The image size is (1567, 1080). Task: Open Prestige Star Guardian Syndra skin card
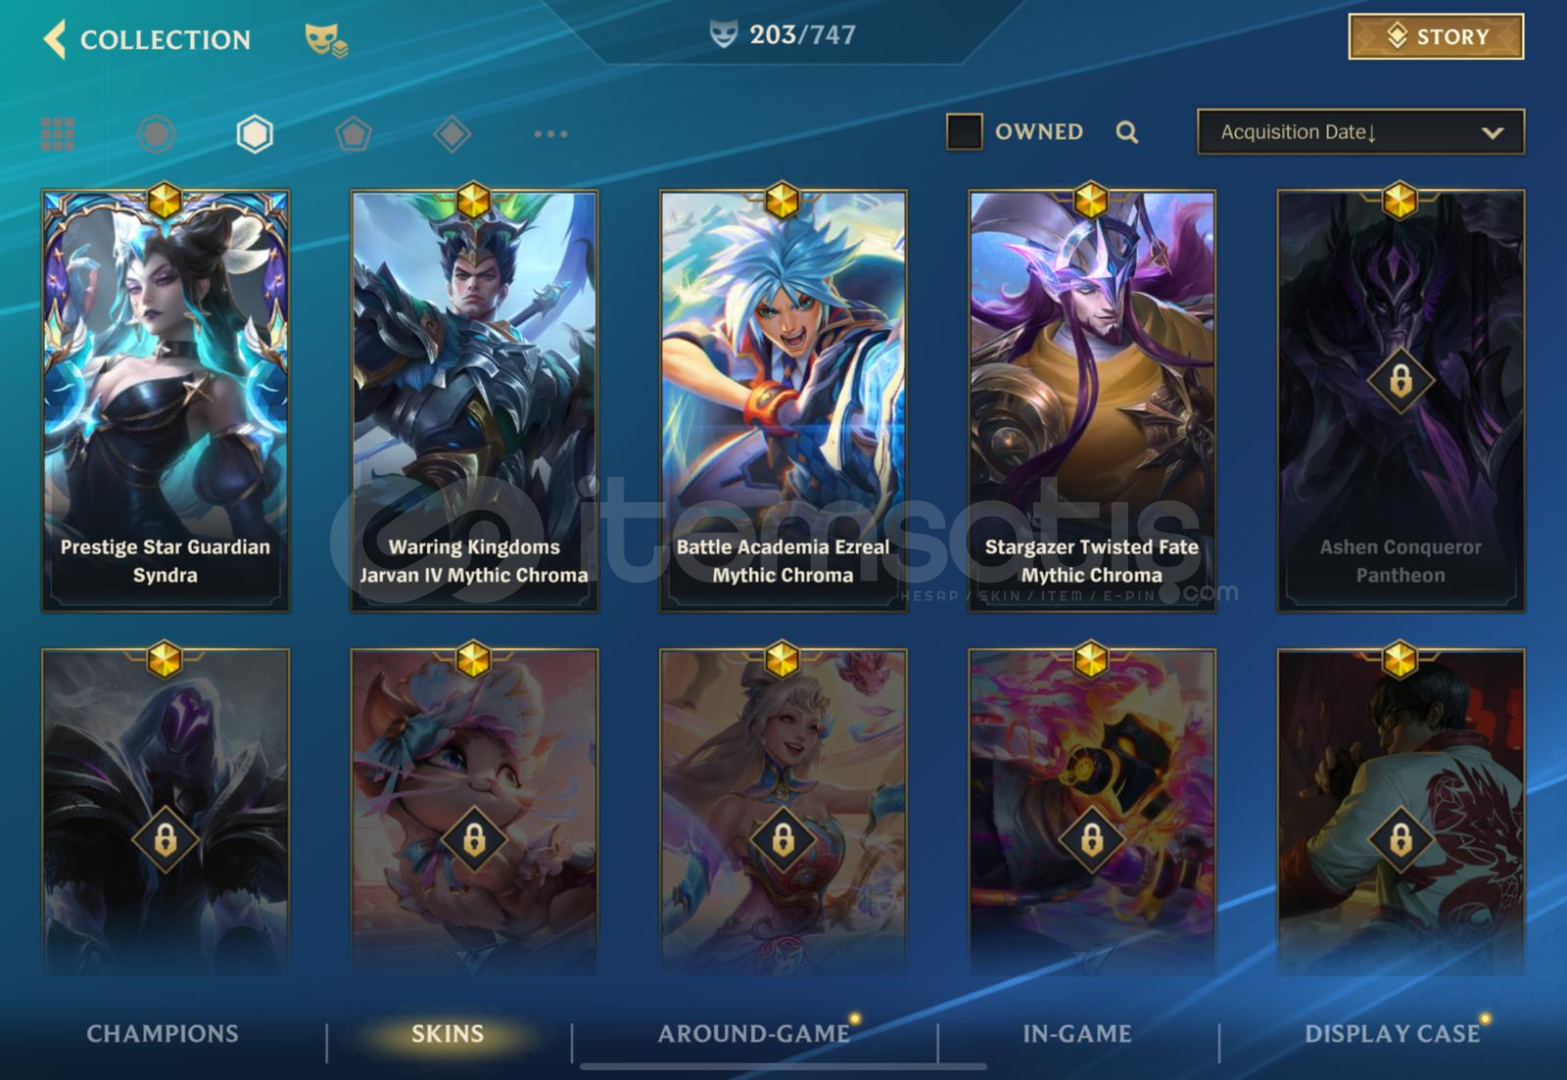[166, 400]
